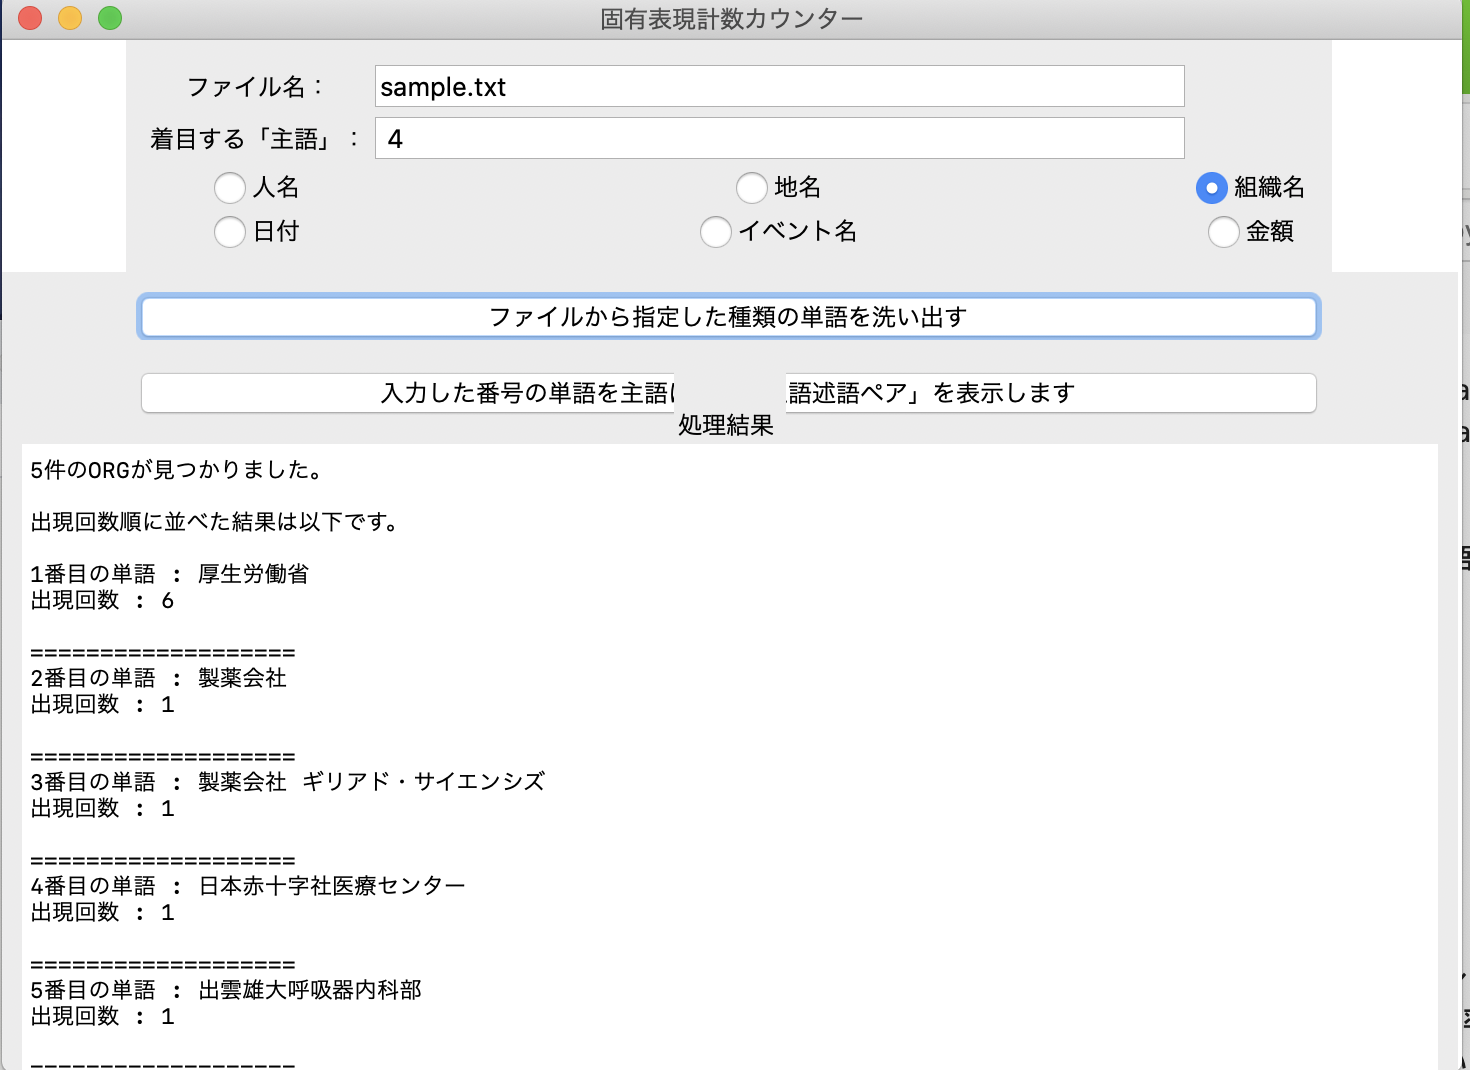
Task: Select the イベント名 radio button
Action: pos(716,232)
